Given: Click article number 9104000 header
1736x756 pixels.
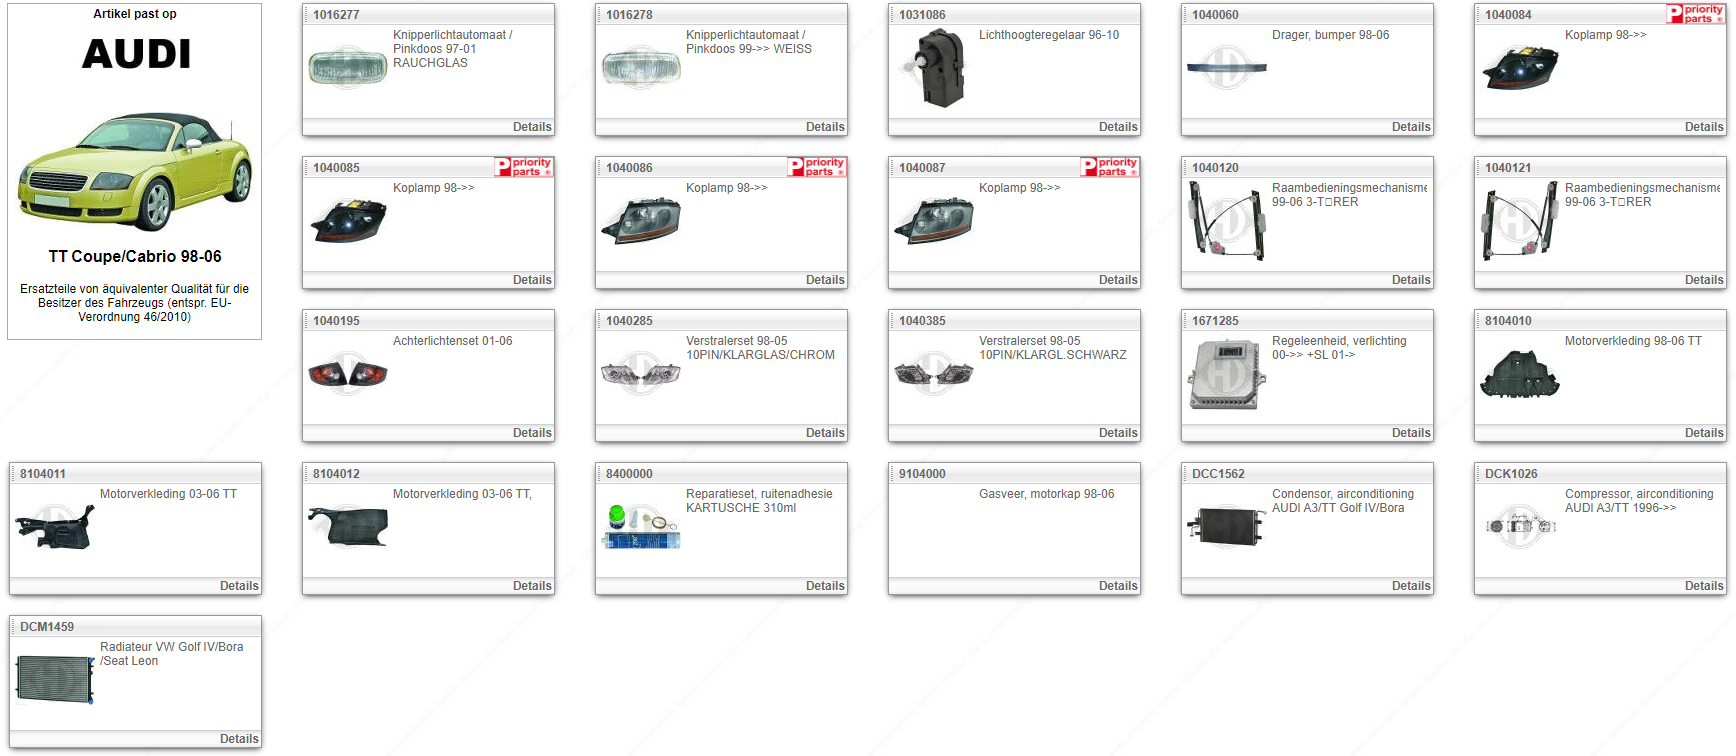Looking at the screenshot, I should point(922,474).
